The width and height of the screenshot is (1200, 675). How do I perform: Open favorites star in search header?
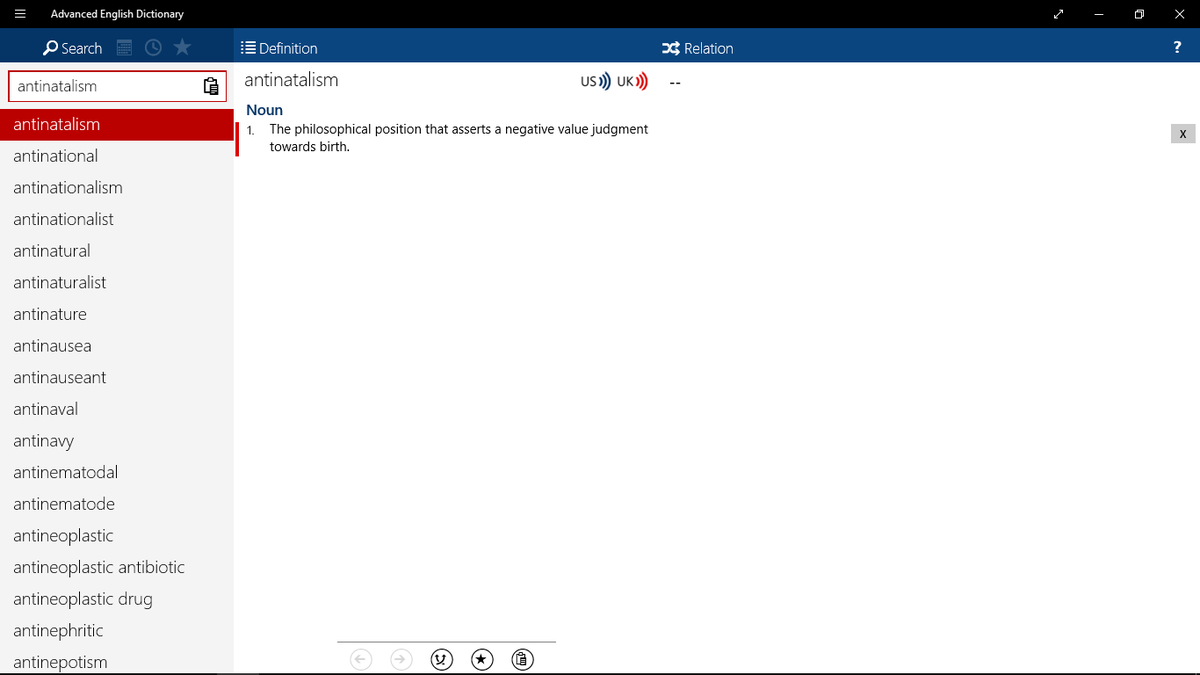(x=182, y=47)
